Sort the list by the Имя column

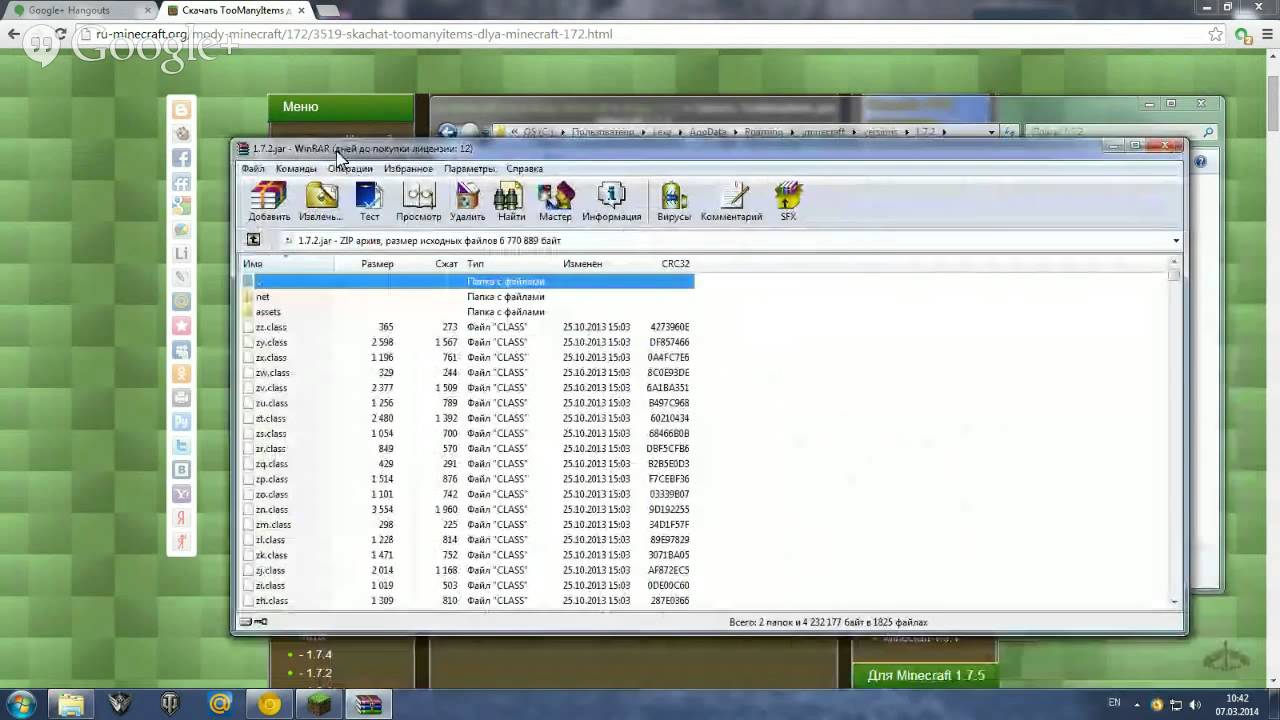(x=287, y=264)
